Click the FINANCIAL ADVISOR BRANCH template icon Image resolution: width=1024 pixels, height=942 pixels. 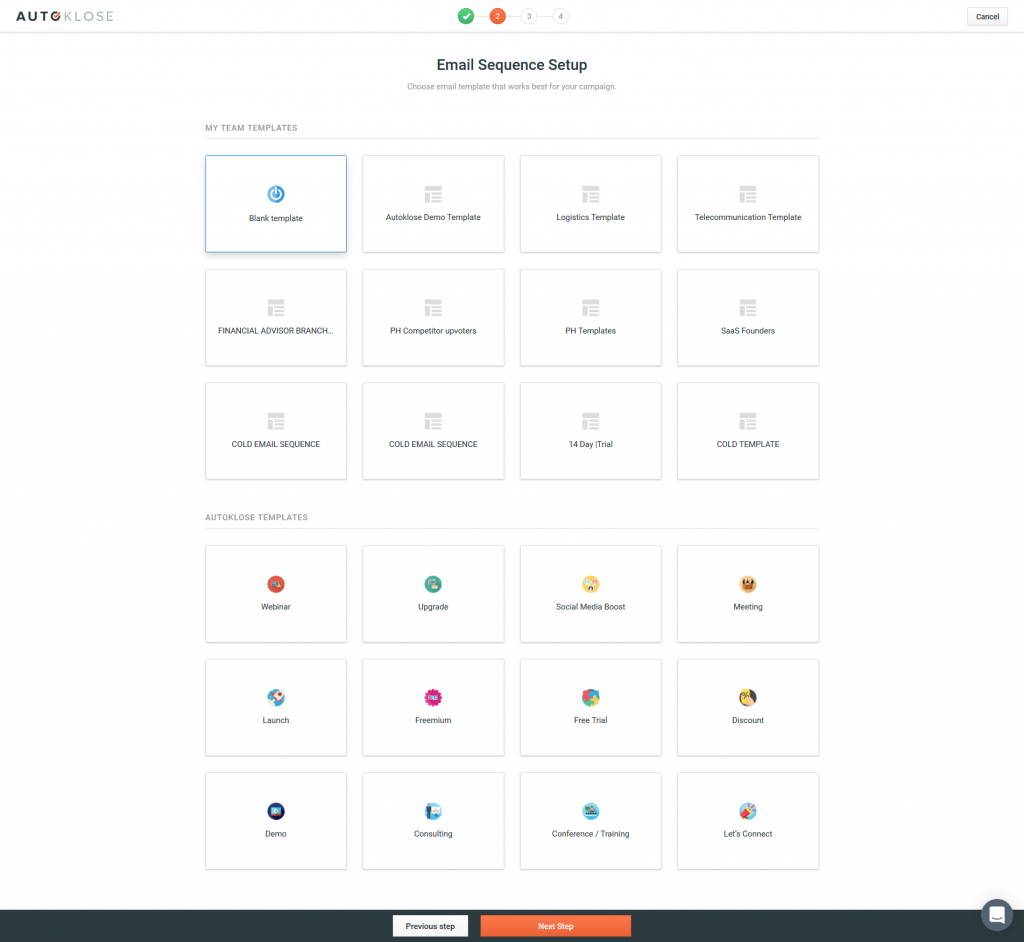276,308
